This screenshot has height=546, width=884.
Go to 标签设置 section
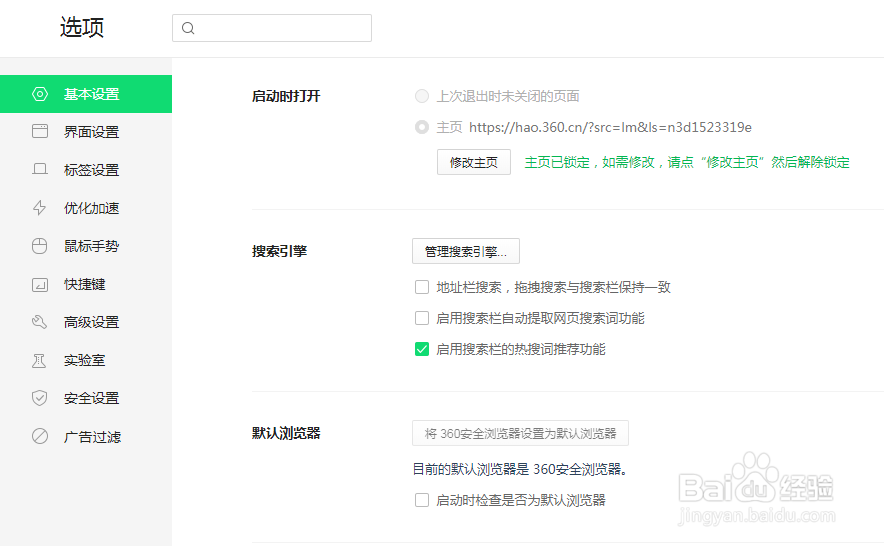click(86, 169)
